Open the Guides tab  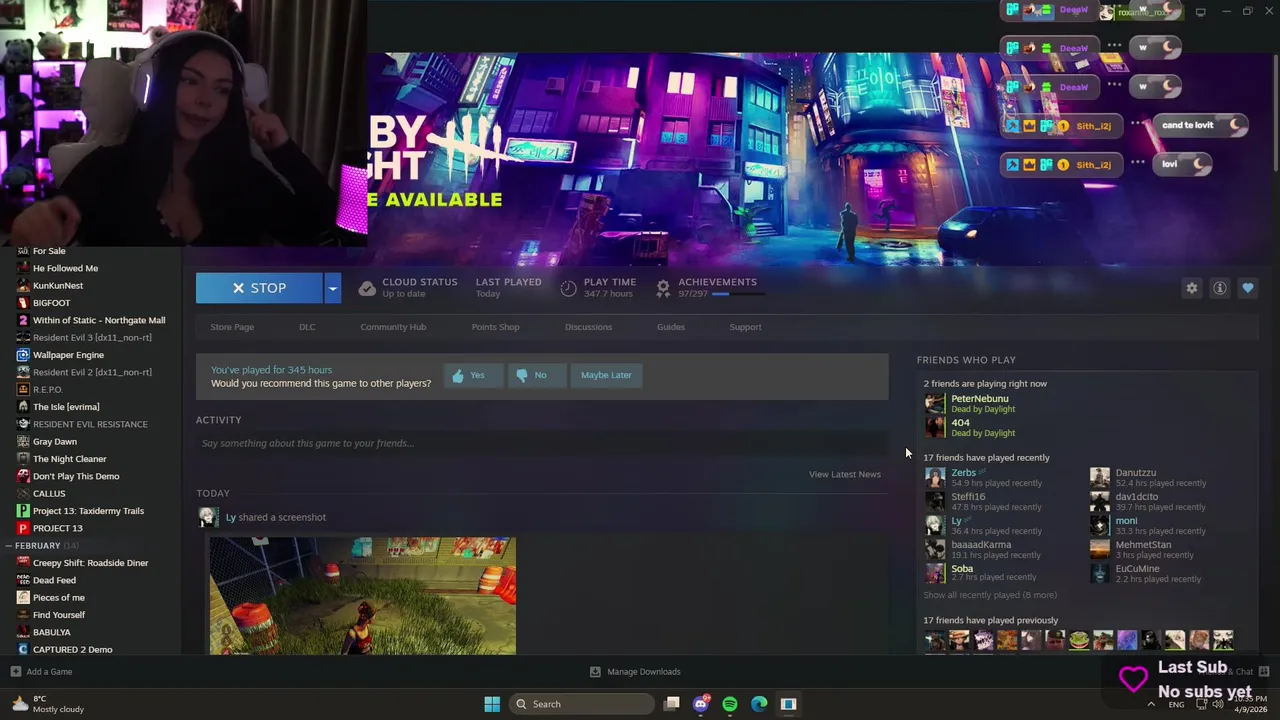(x=671, y=327)
